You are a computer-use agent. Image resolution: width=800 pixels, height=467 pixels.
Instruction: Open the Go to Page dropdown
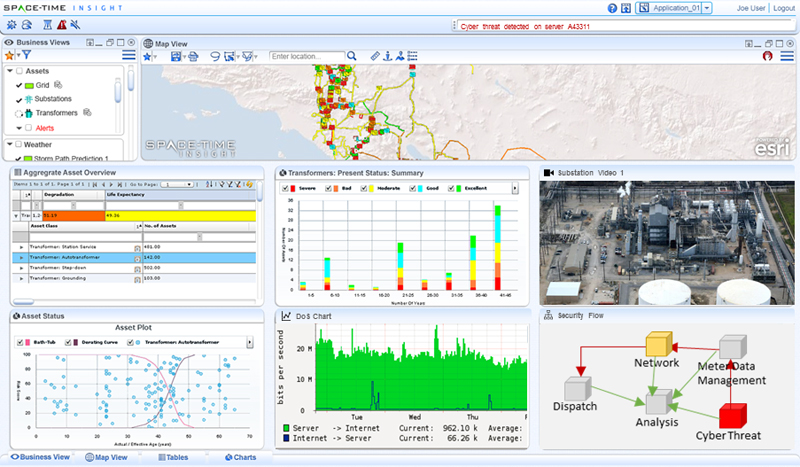(x=177, y=184)
